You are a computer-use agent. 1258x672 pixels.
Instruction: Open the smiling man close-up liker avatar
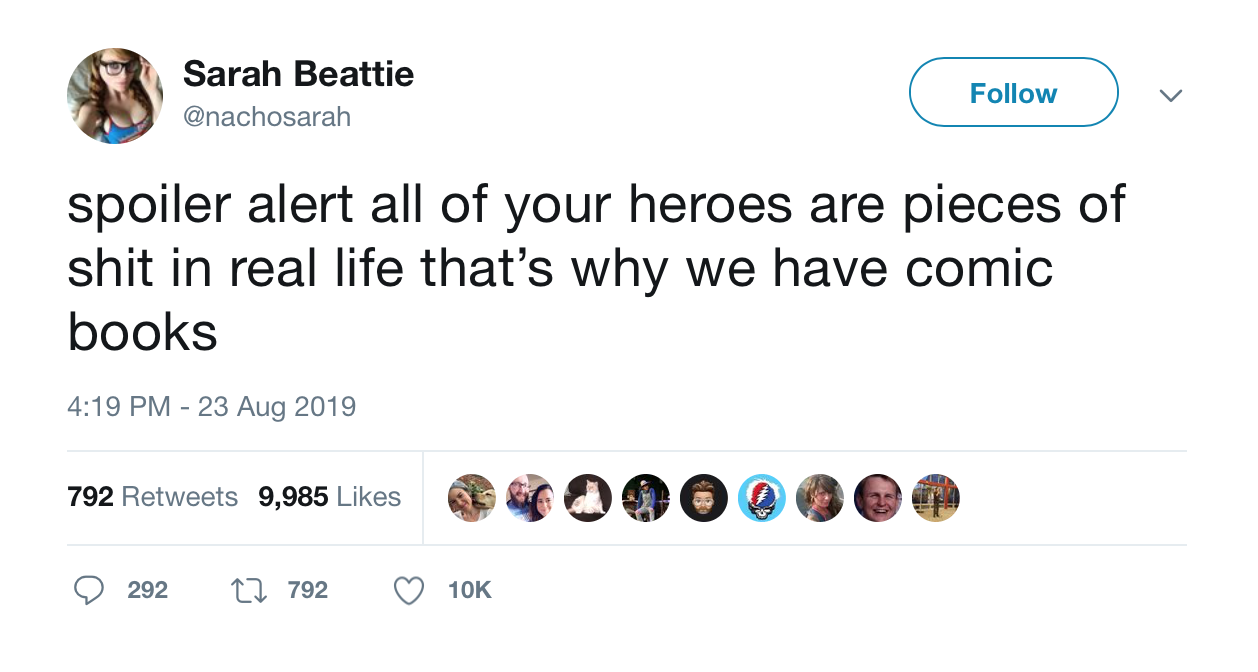(878, 498)
